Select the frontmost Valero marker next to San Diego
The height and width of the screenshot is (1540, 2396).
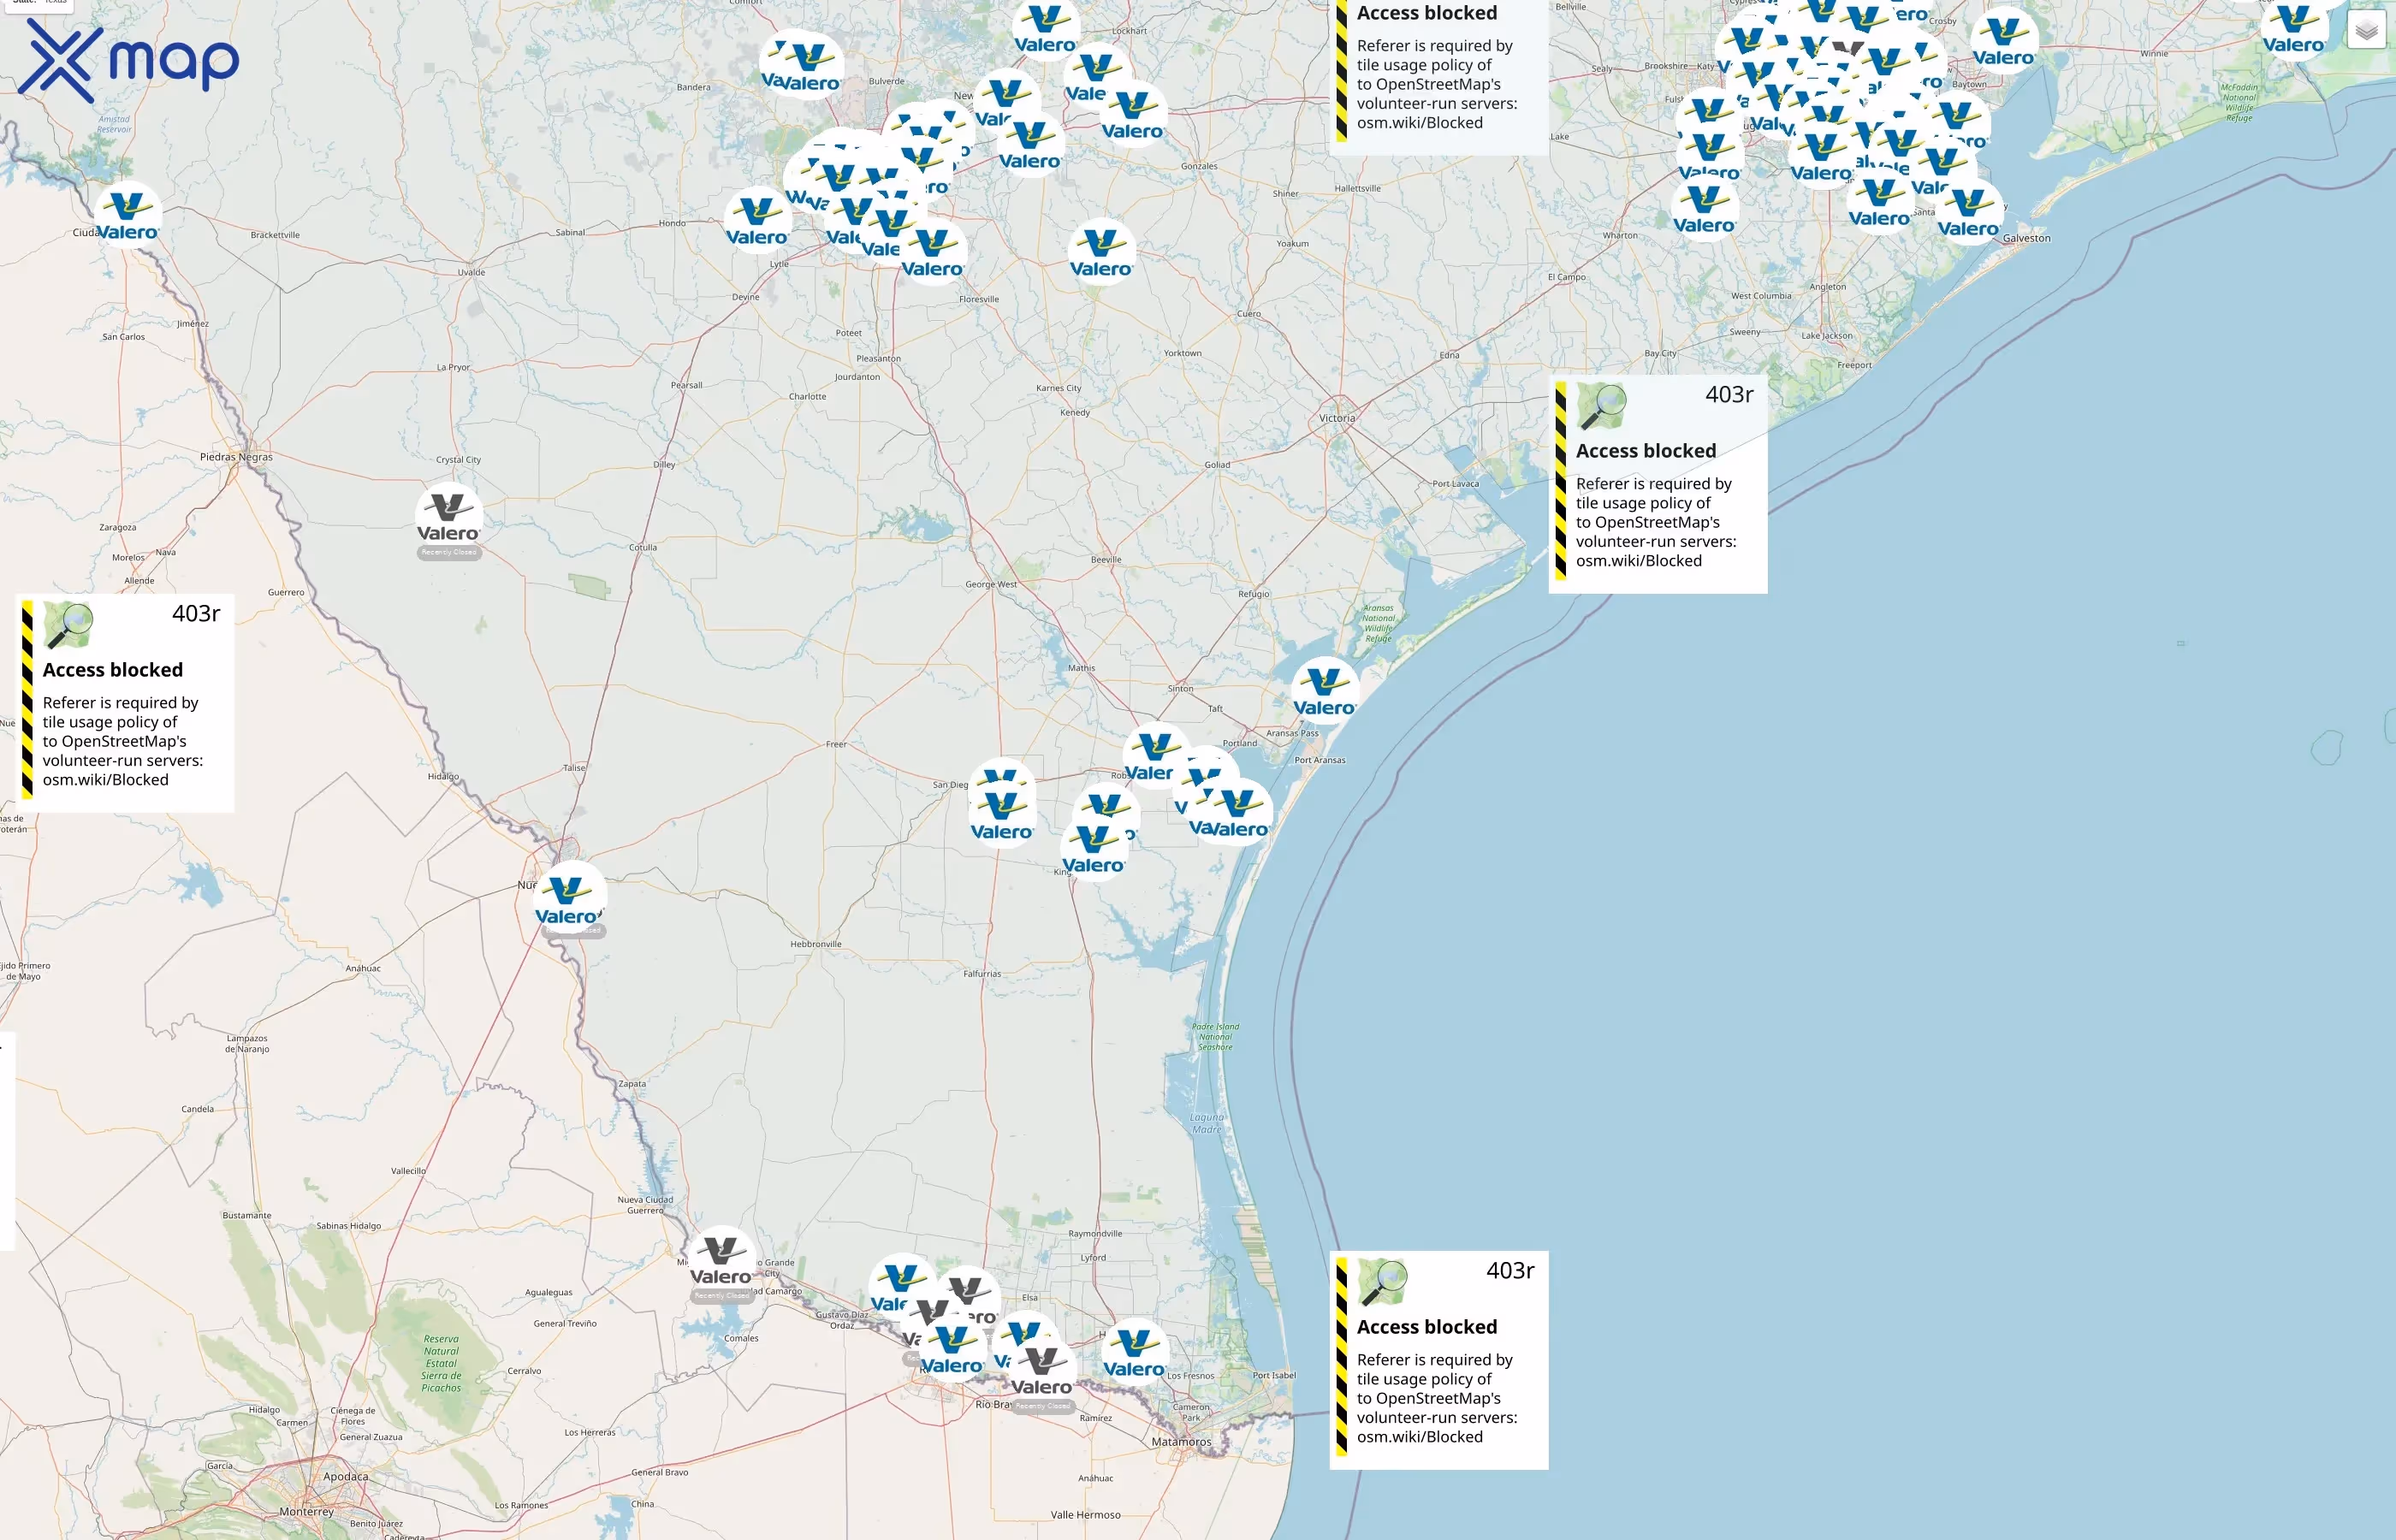1002,815
